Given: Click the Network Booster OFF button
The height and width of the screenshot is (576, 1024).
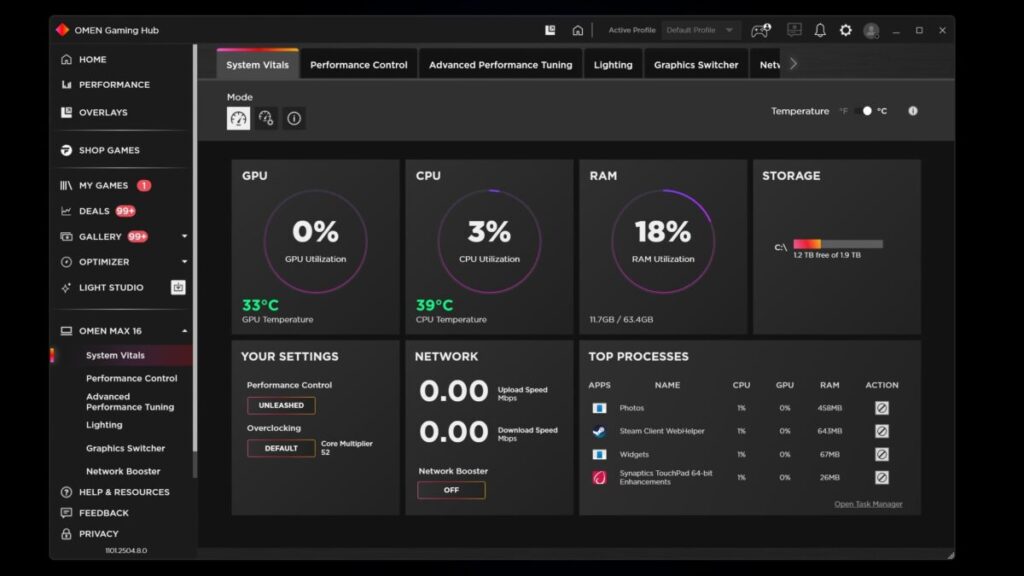Looking at the screenshot, I should click(x=451, y=490).
